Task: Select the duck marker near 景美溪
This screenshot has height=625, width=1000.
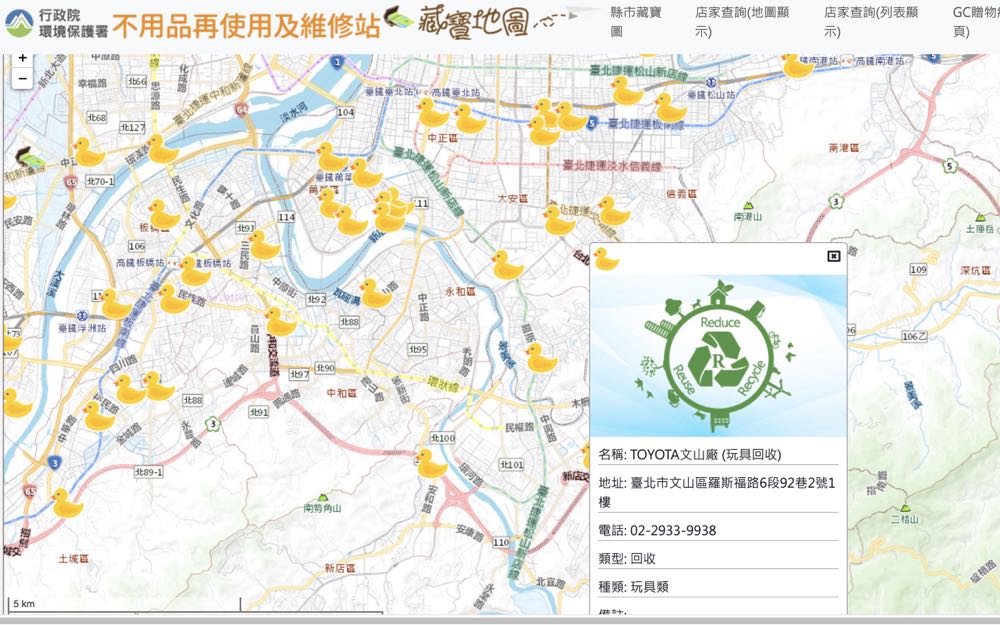Action: [x=541, y=358]
